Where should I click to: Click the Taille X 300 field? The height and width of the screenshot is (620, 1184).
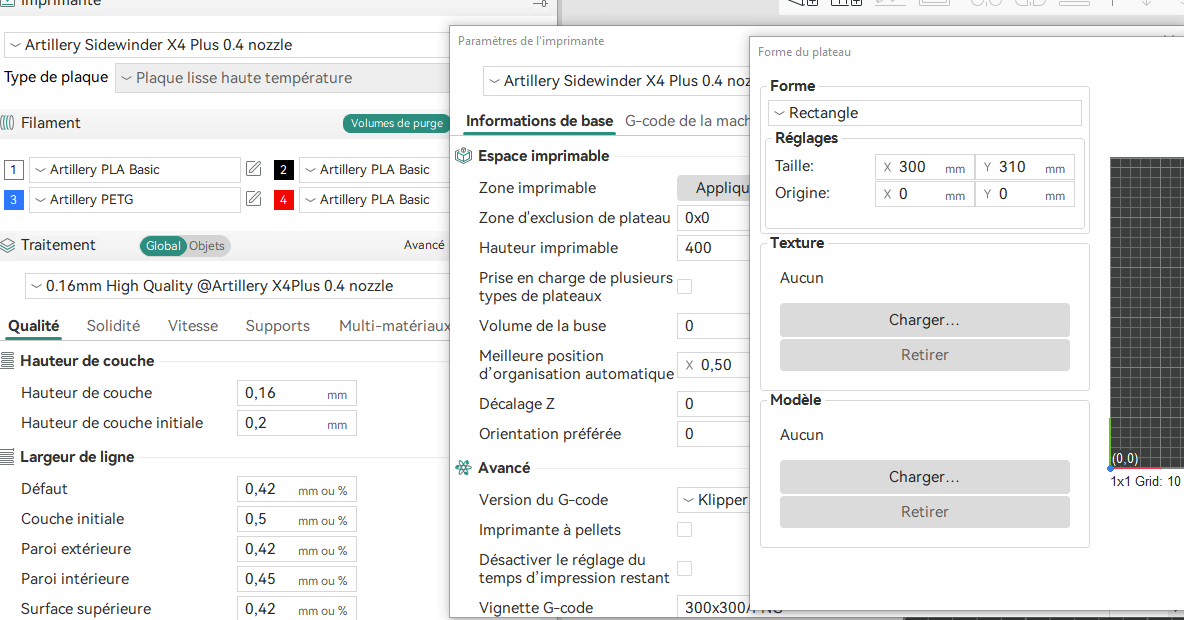pyautogui.click(x=924, y=167)
